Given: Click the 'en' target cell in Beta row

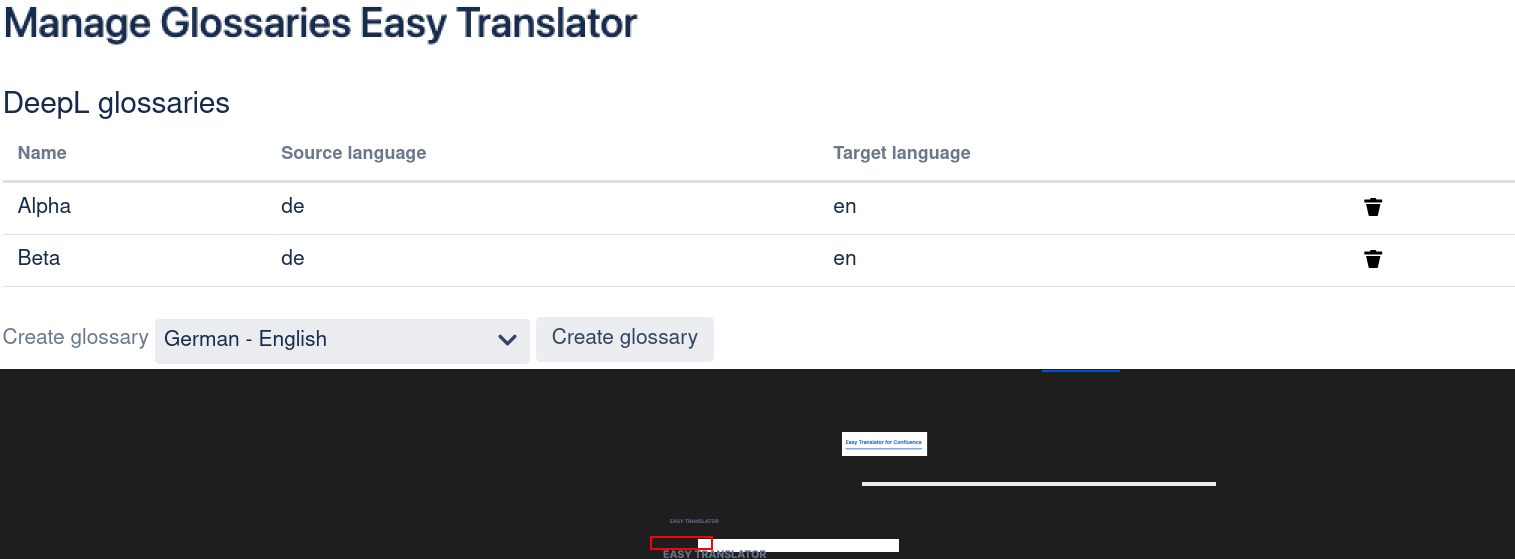Looking at the screenshot, I should (x=844, y=259).
